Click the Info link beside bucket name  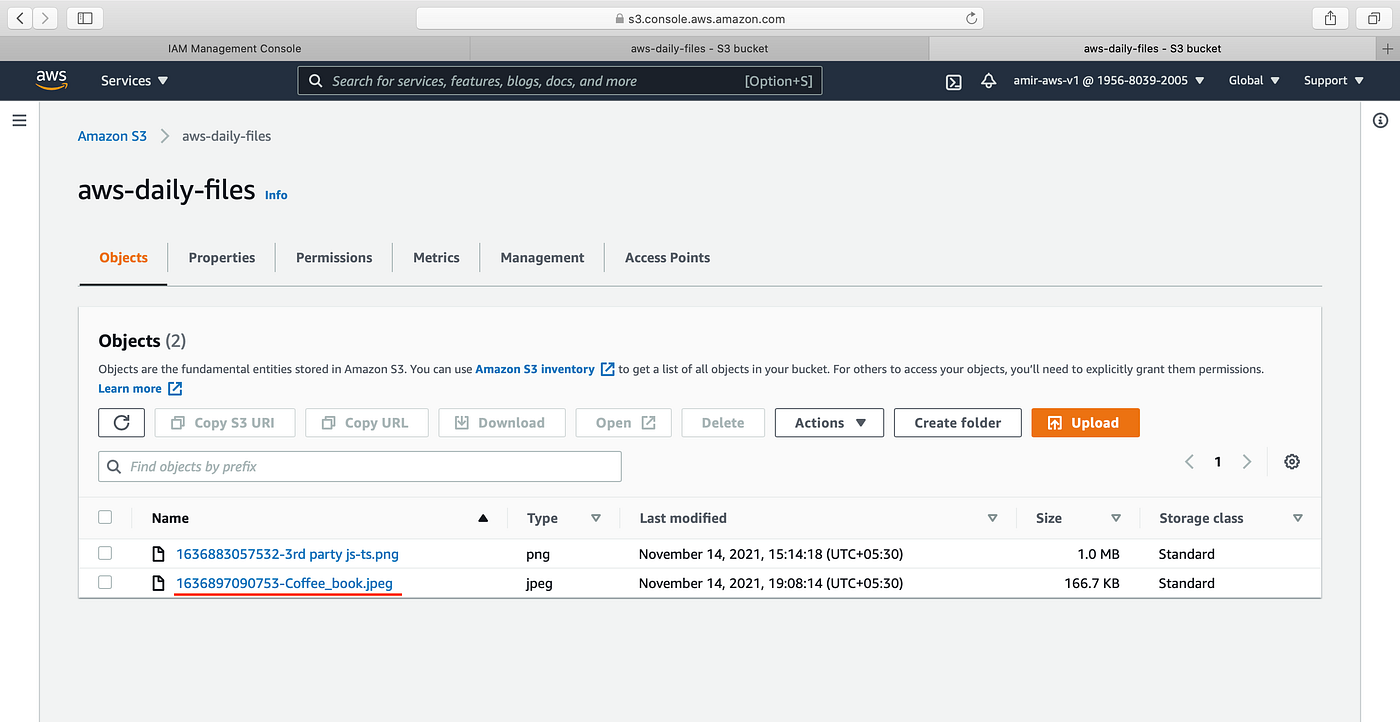[x=276, y=195]
